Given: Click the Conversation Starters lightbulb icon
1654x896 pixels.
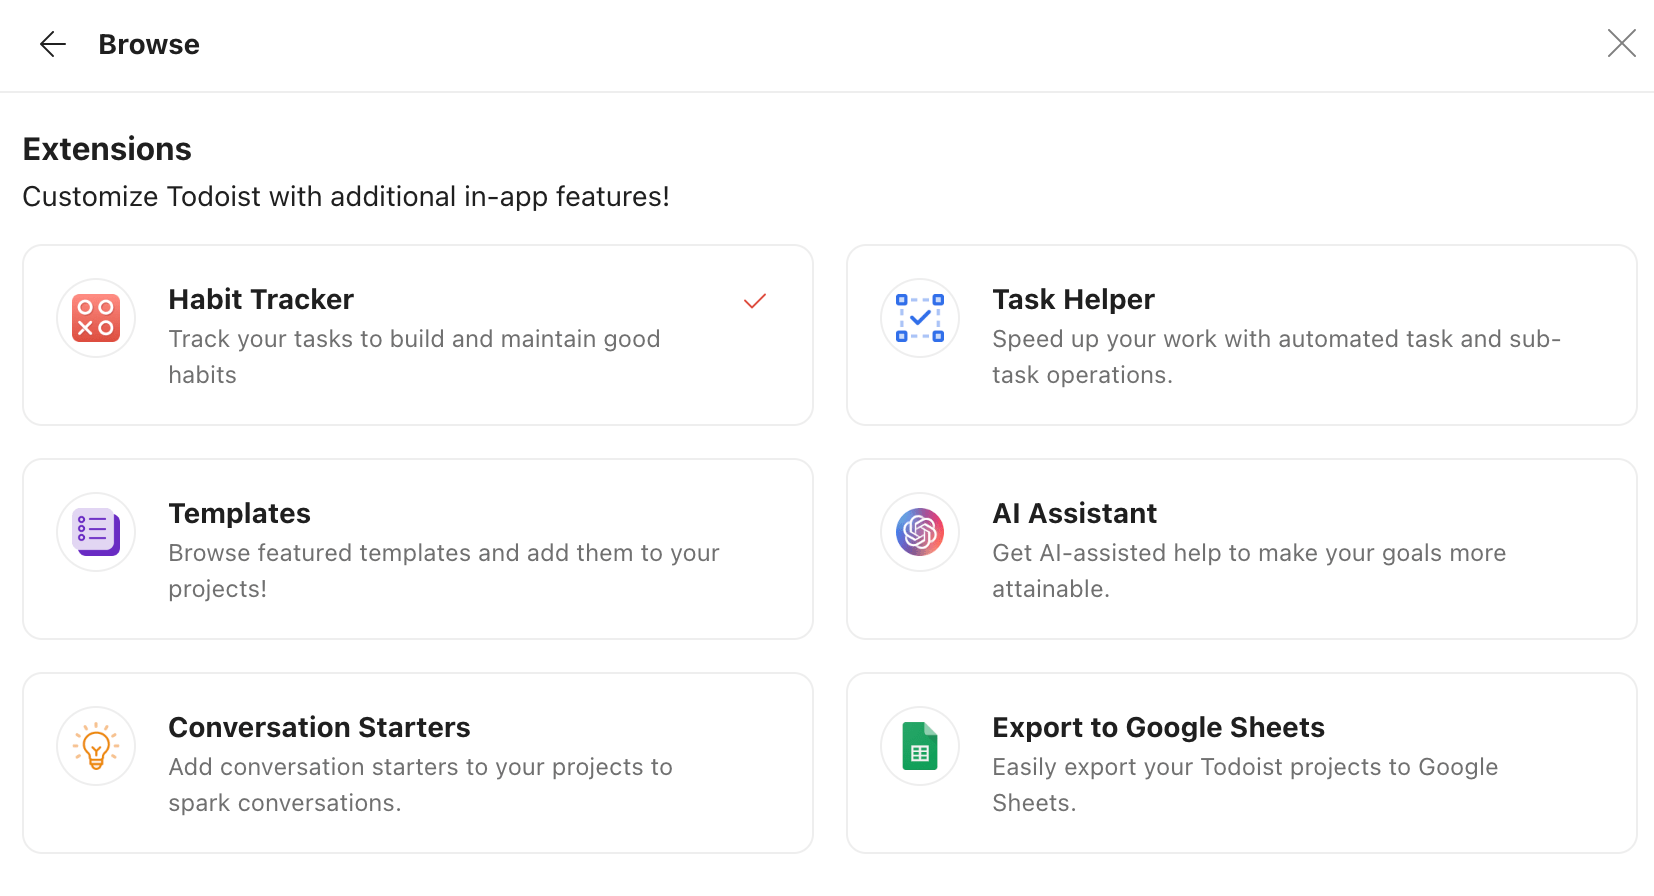Looking at the screenshot, I should pos(96,746).
